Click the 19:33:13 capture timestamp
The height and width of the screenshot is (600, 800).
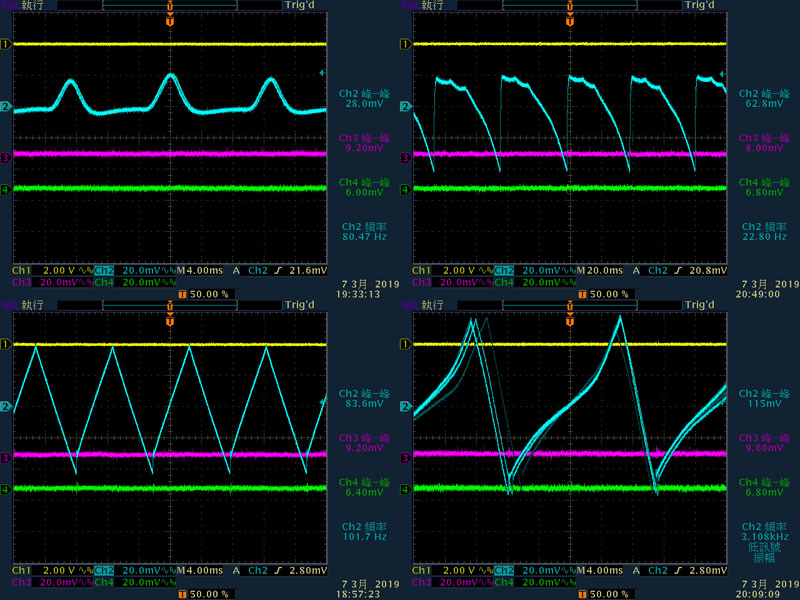pyautogui.click(x=358, y=294)
